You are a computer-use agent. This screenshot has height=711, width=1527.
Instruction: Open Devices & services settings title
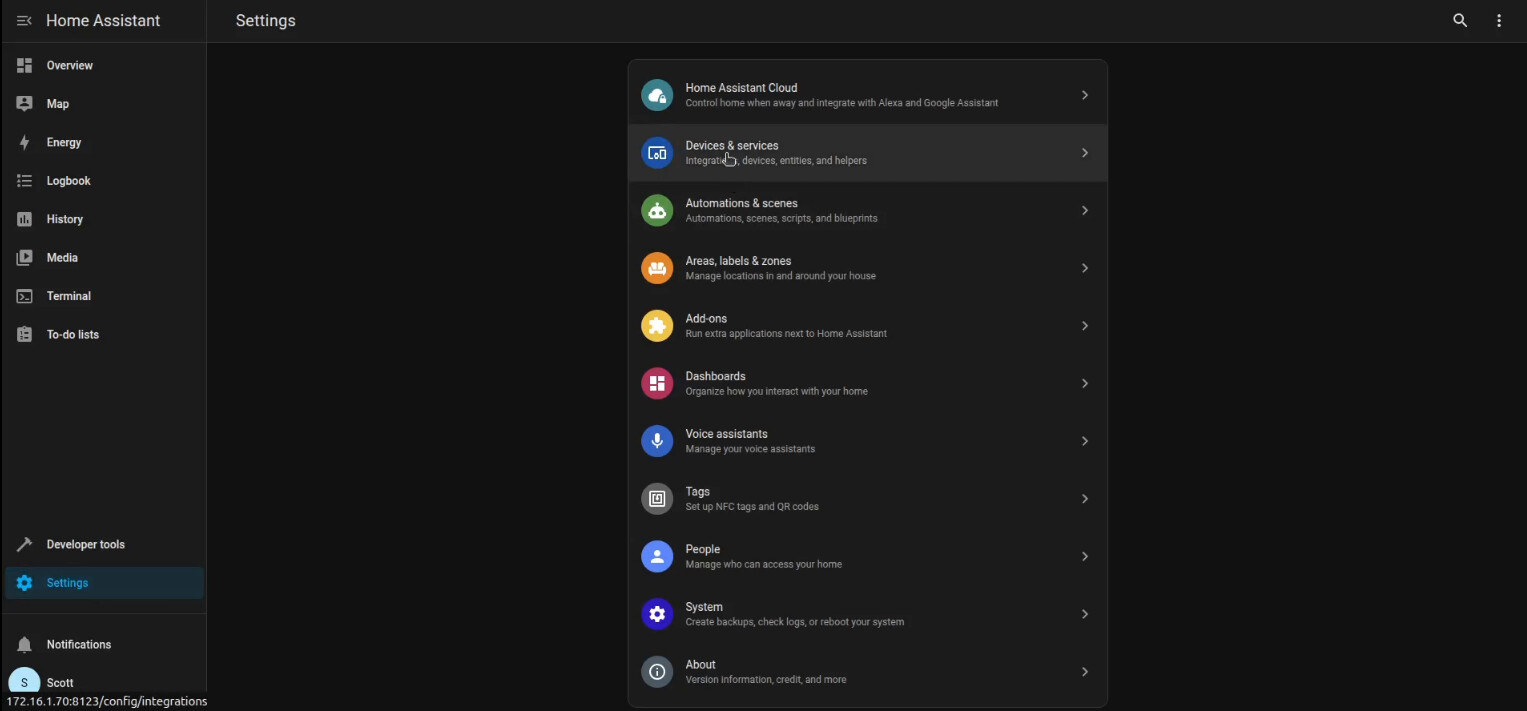point(732,146)
